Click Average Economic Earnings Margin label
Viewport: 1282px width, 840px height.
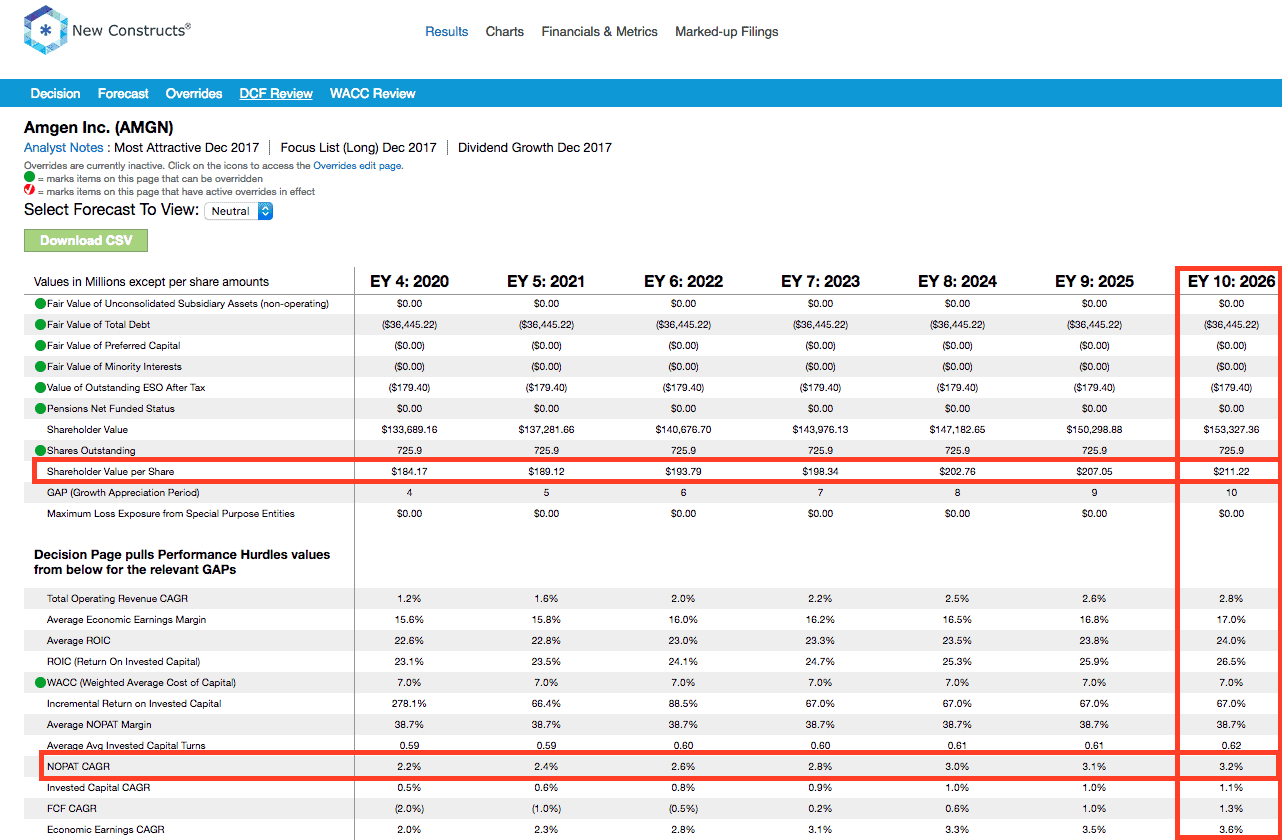tap(126, 619)
